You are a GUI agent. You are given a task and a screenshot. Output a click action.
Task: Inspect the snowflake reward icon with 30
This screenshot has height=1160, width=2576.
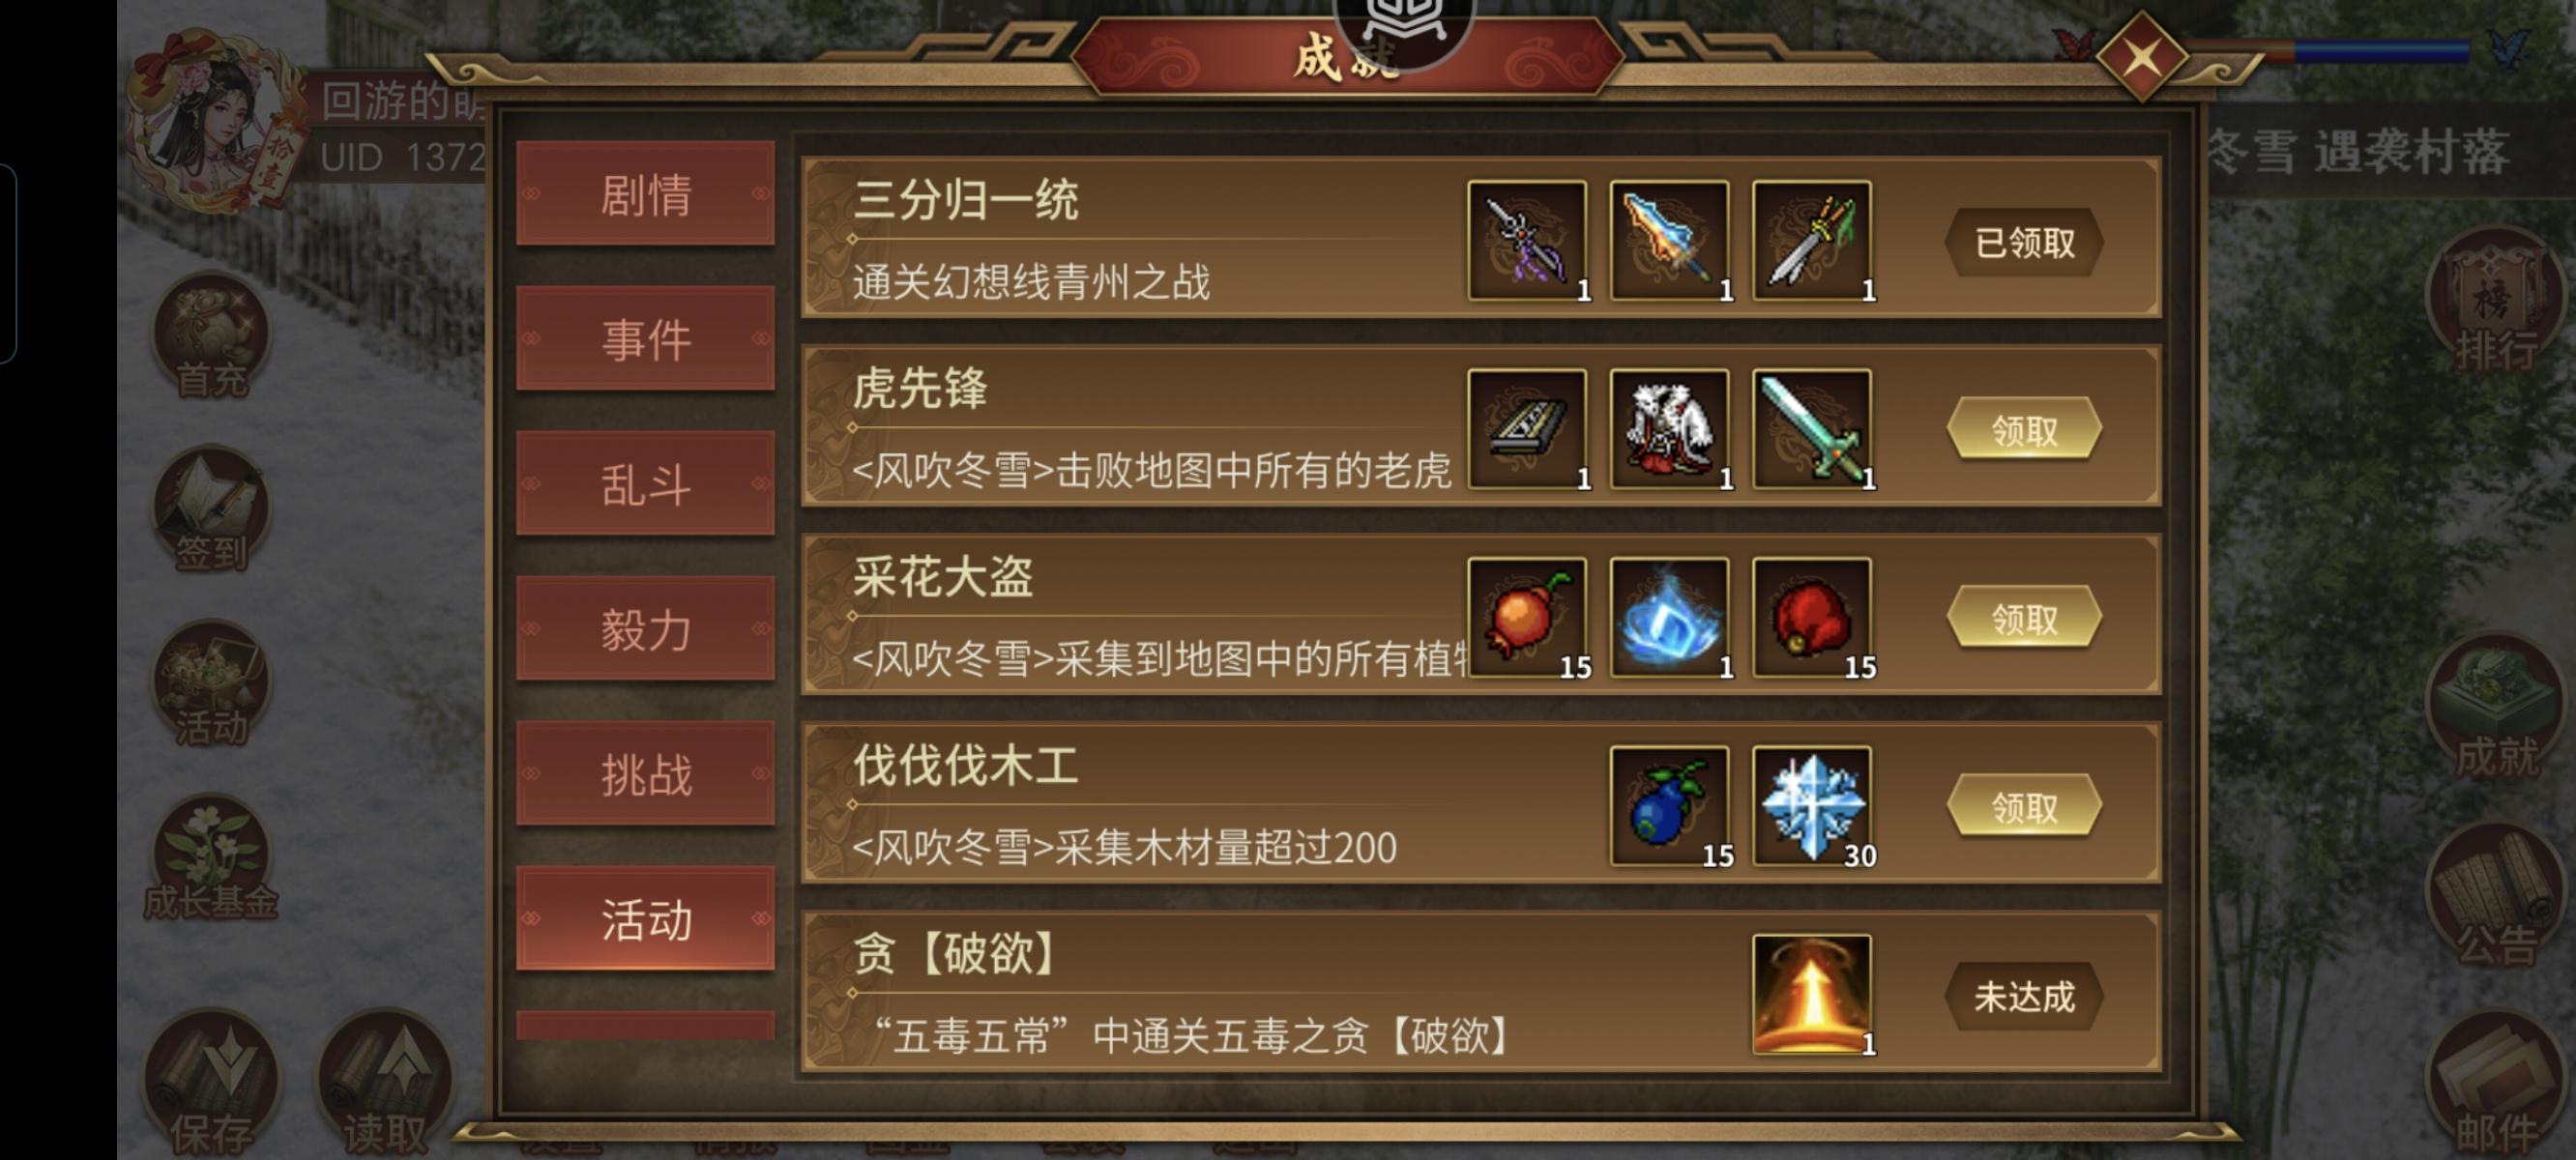(1811, 806)
